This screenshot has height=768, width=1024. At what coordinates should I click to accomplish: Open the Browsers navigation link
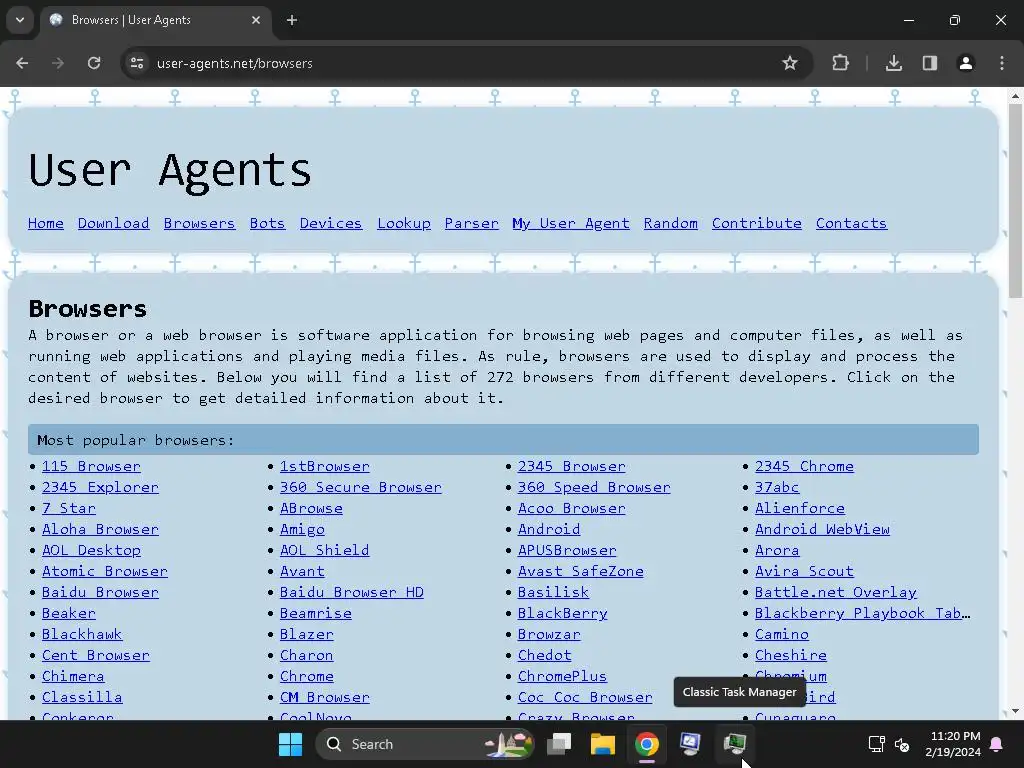click(x=199, y=223)
